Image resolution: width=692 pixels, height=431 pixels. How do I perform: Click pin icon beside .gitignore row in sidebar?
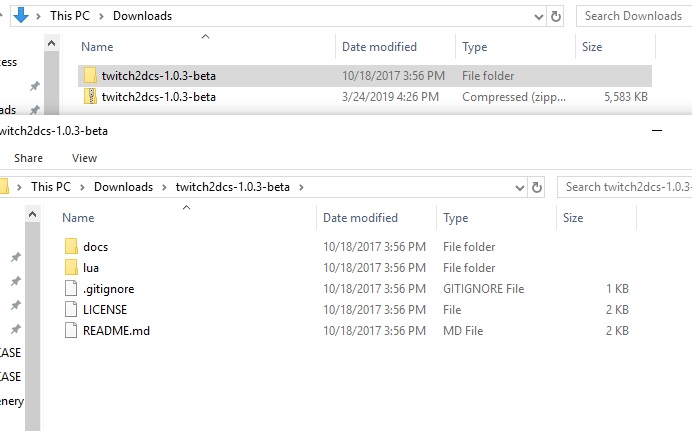pos(16,305)
